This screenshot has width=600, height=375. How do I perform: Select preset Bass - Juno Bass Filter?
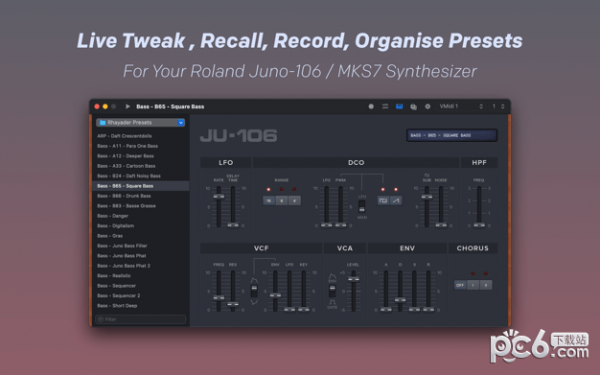(x=140, y=246)
